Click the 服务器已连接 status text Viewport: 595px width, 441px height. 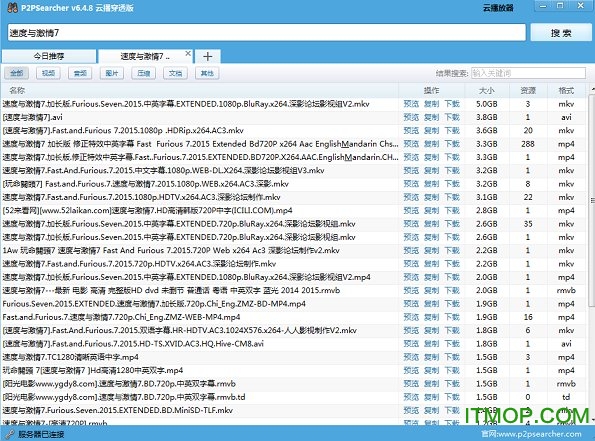(x=41, y=434)
